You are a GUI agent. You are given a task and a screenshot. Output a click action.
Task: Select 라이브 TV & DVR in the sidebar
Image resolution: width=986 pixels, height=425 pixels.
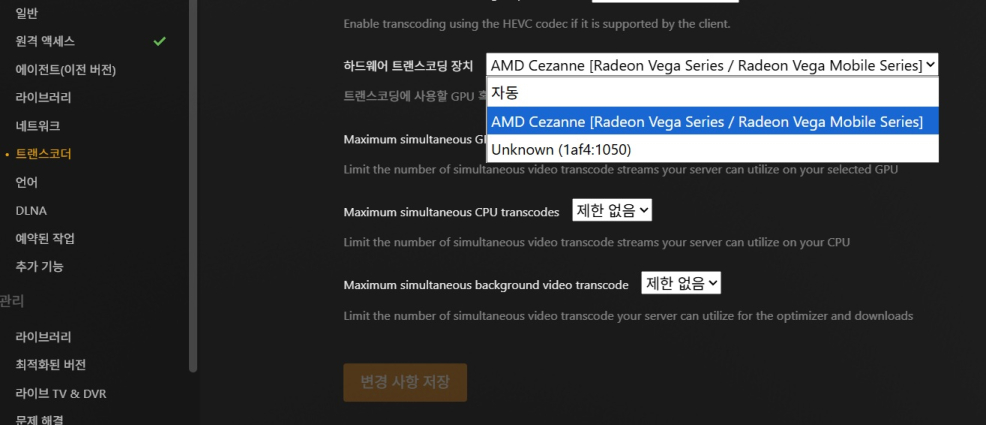click(61, 393)
